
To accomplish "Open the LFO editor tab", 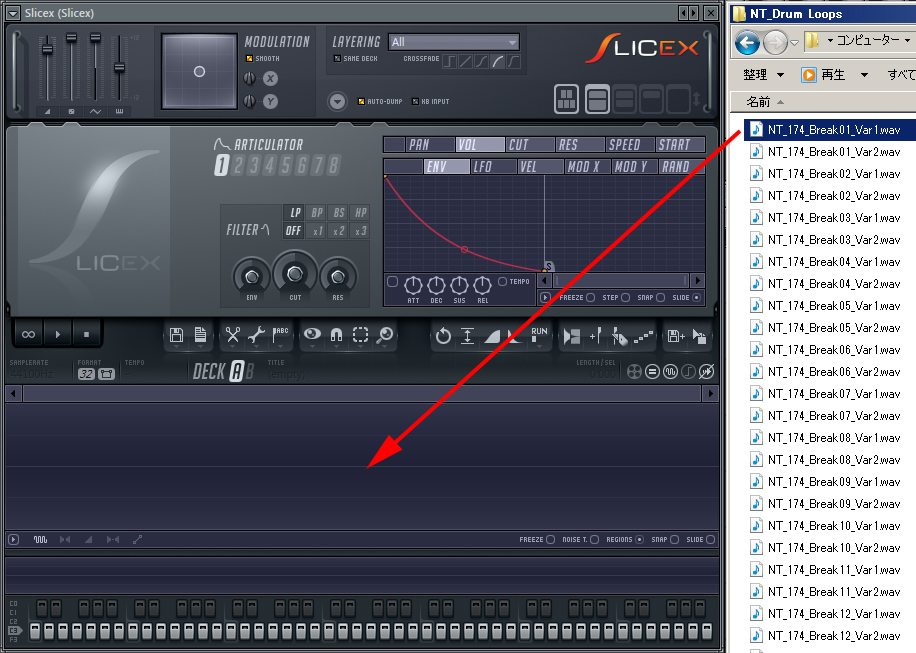I will coord(494,166).
